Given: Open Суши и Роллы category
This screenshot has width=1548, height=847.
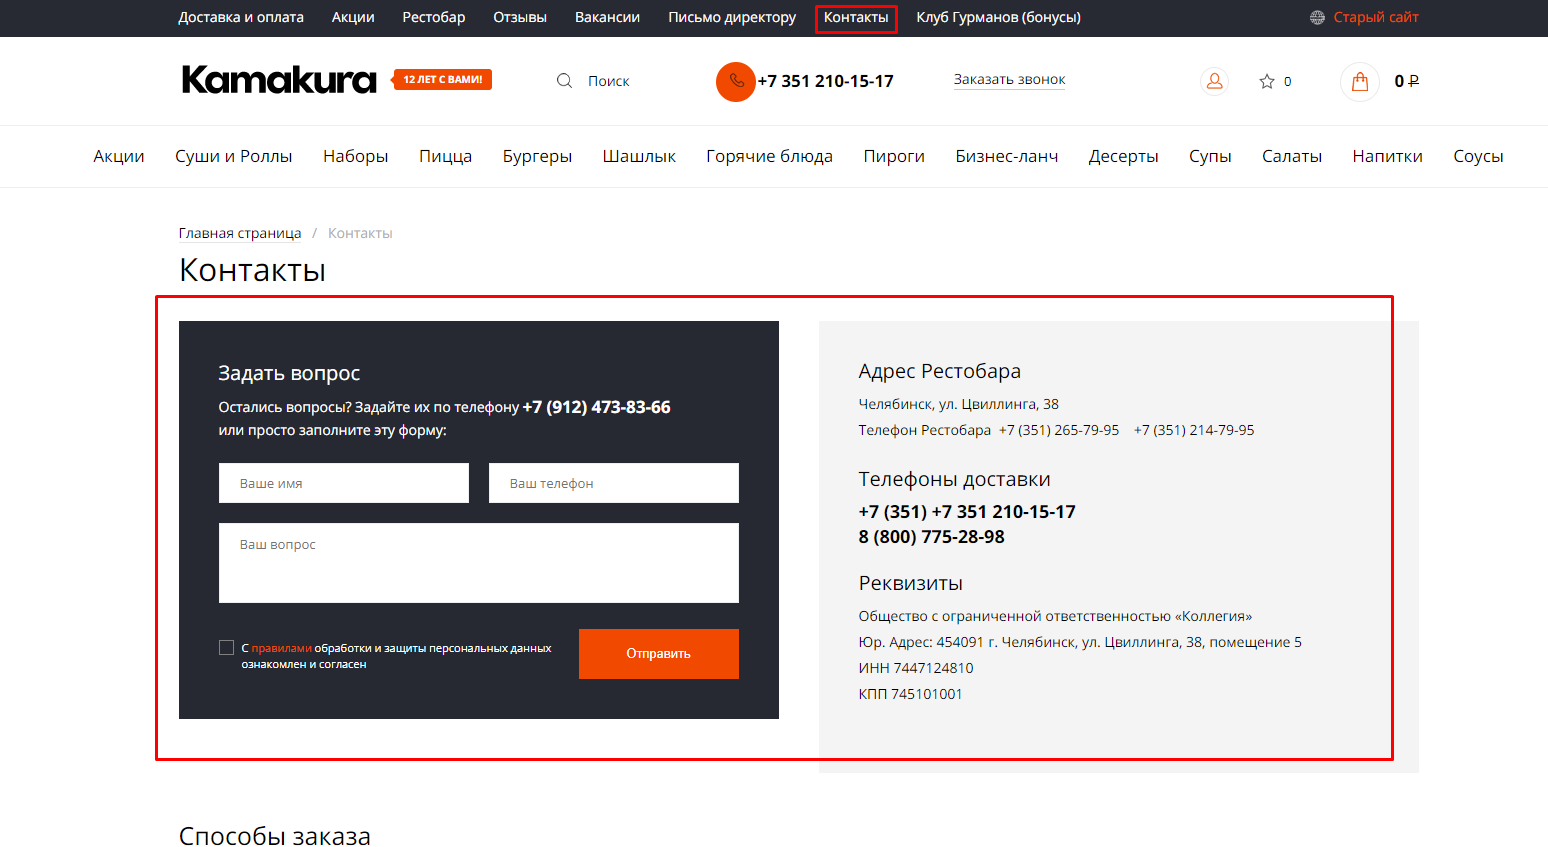Looking at the screenshot, I should point(234,156).
